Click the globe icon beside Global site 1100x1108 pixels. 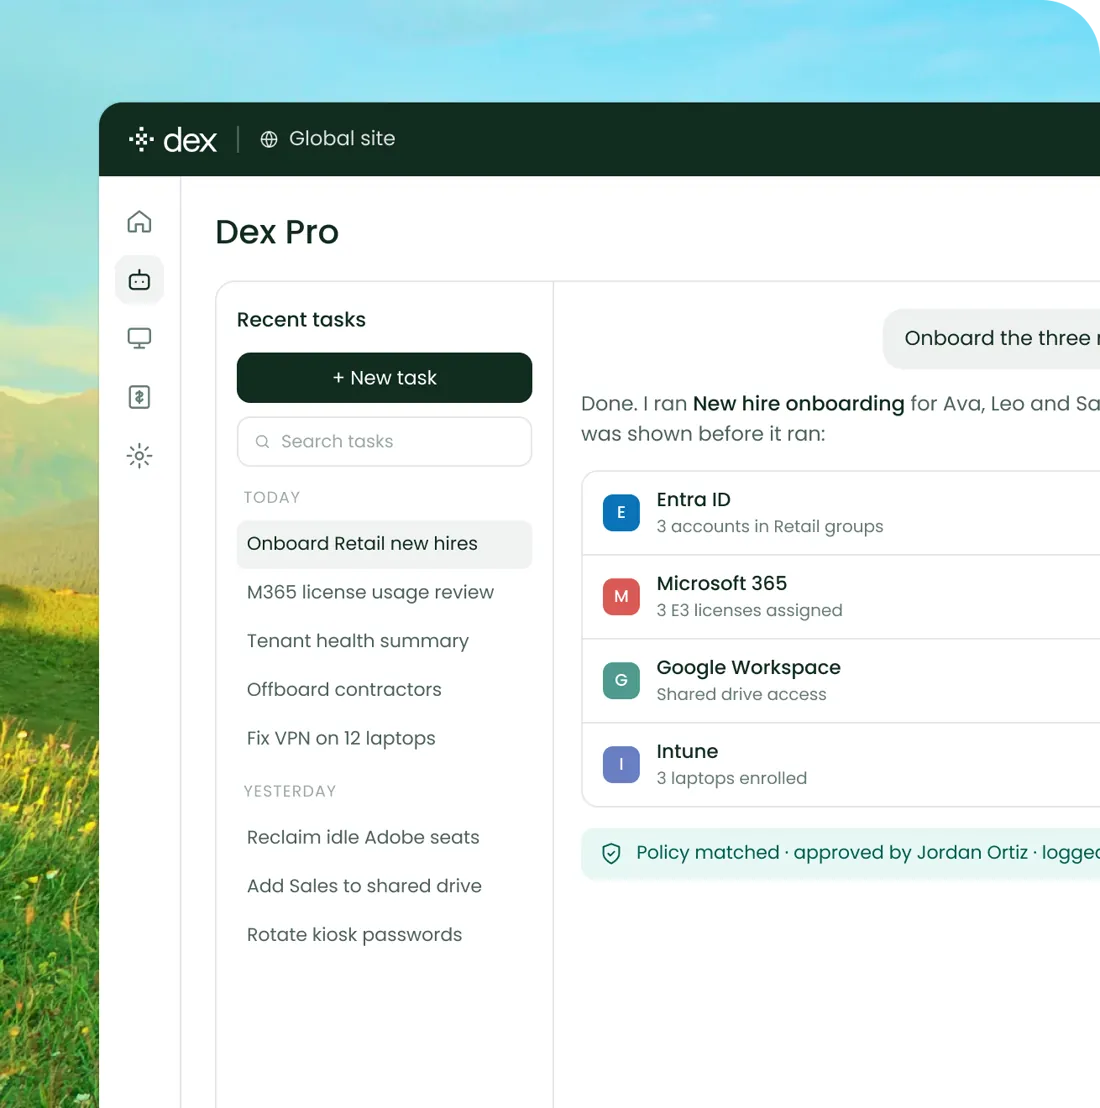pyautogui.click(x=268, y=139)
